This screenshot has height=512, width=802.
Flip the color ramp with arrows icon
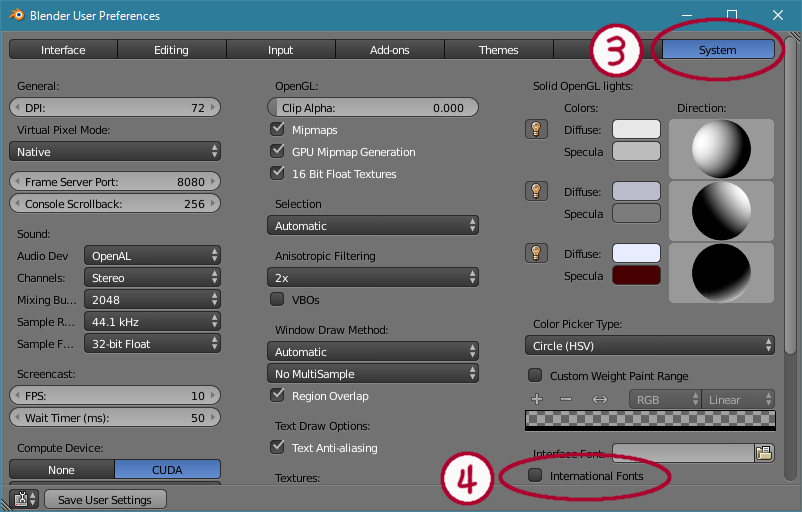[x=600, y=400]
